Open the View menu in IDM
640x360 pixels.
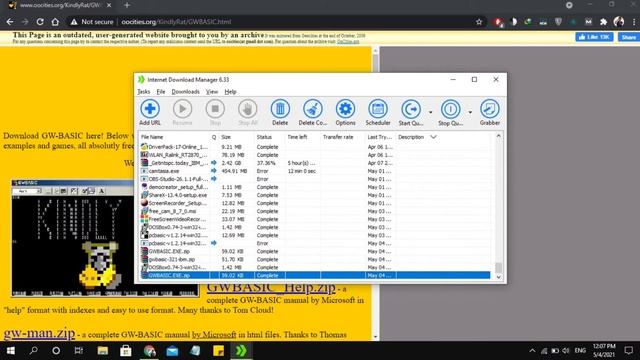[212, 91]
